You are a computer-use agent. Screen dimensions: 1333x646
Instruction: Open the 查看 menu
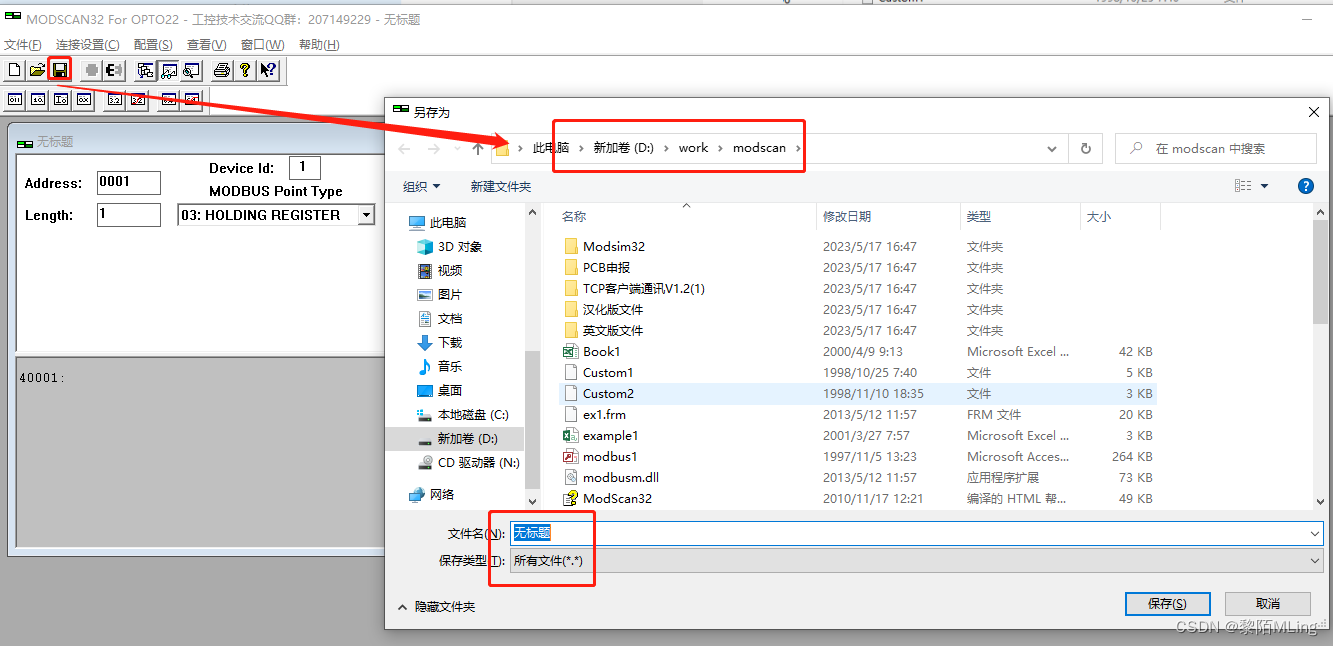[x=206, y=44]
